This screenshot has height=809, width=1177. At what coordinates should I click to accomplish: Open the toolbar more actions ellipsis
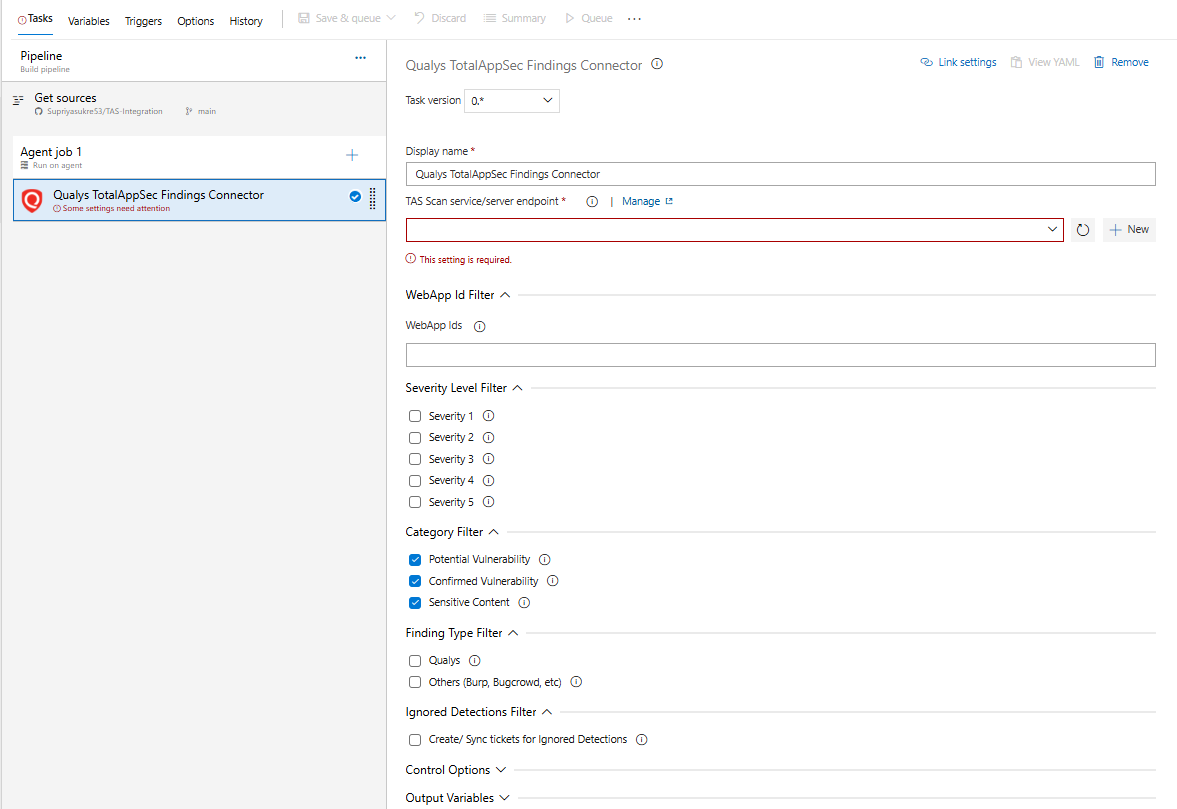(634, 19)
